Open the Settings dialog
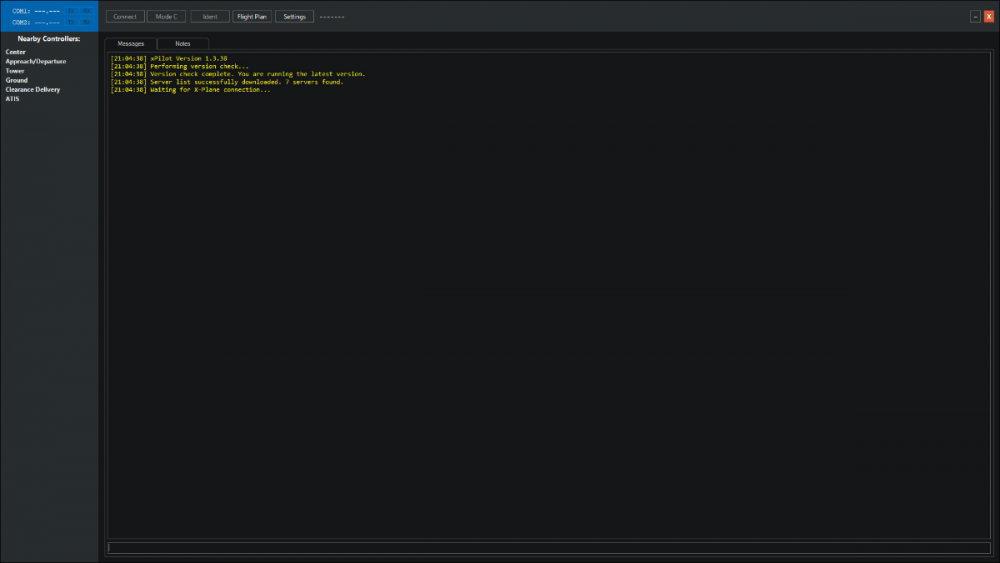Viewport: 1000px width, 563px height. pos(294,17)
